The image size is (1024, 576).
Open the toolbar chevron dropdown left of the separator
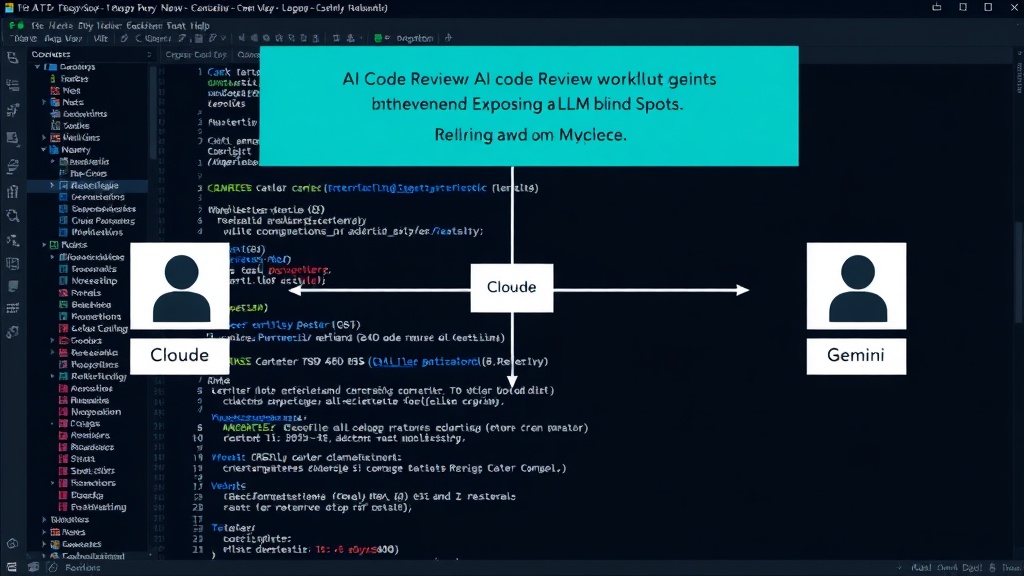223,39
